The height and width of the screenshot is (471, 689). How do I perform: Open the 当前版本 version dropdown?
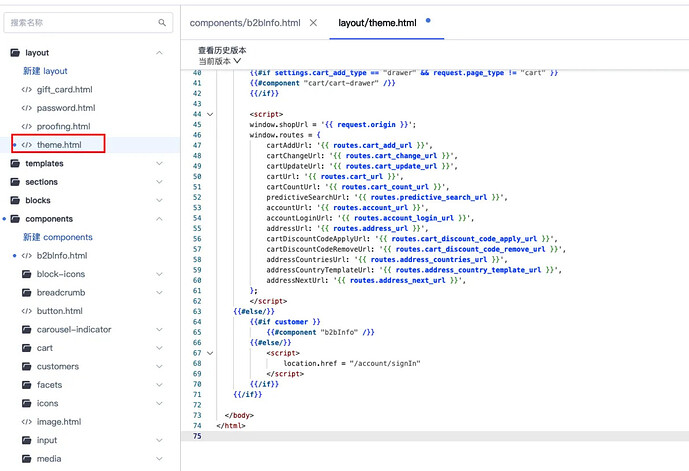(x=220, y=61)
